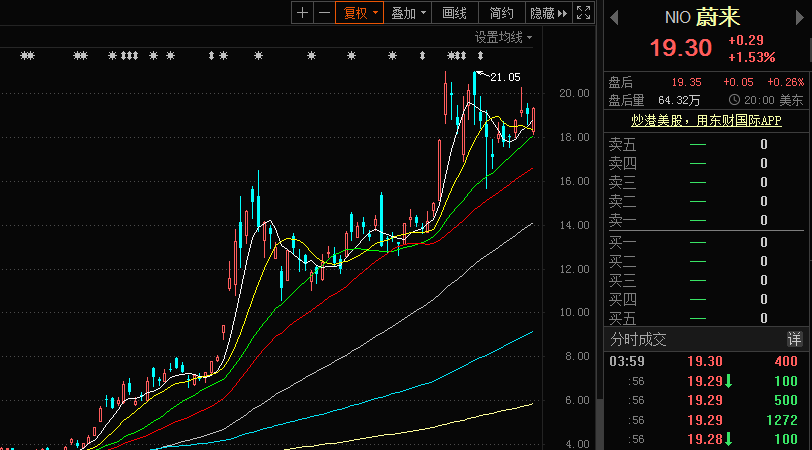The height and width of the screenshot is (450, 812).
Task: Click the event marker above the 21.05 peak
Action: pyautogui.click(x=479, y=56)
